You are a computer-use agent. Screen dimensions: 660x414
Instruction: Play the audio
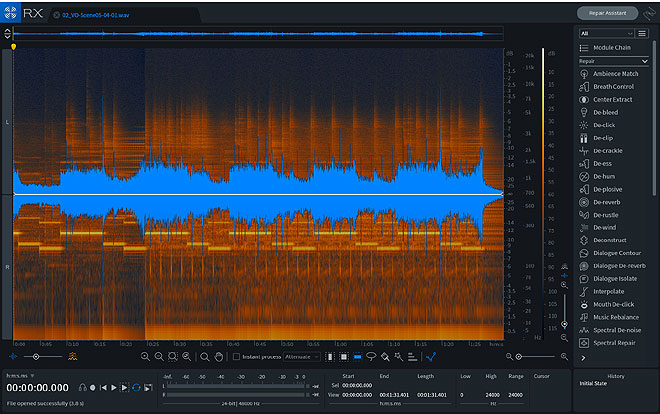114,387
